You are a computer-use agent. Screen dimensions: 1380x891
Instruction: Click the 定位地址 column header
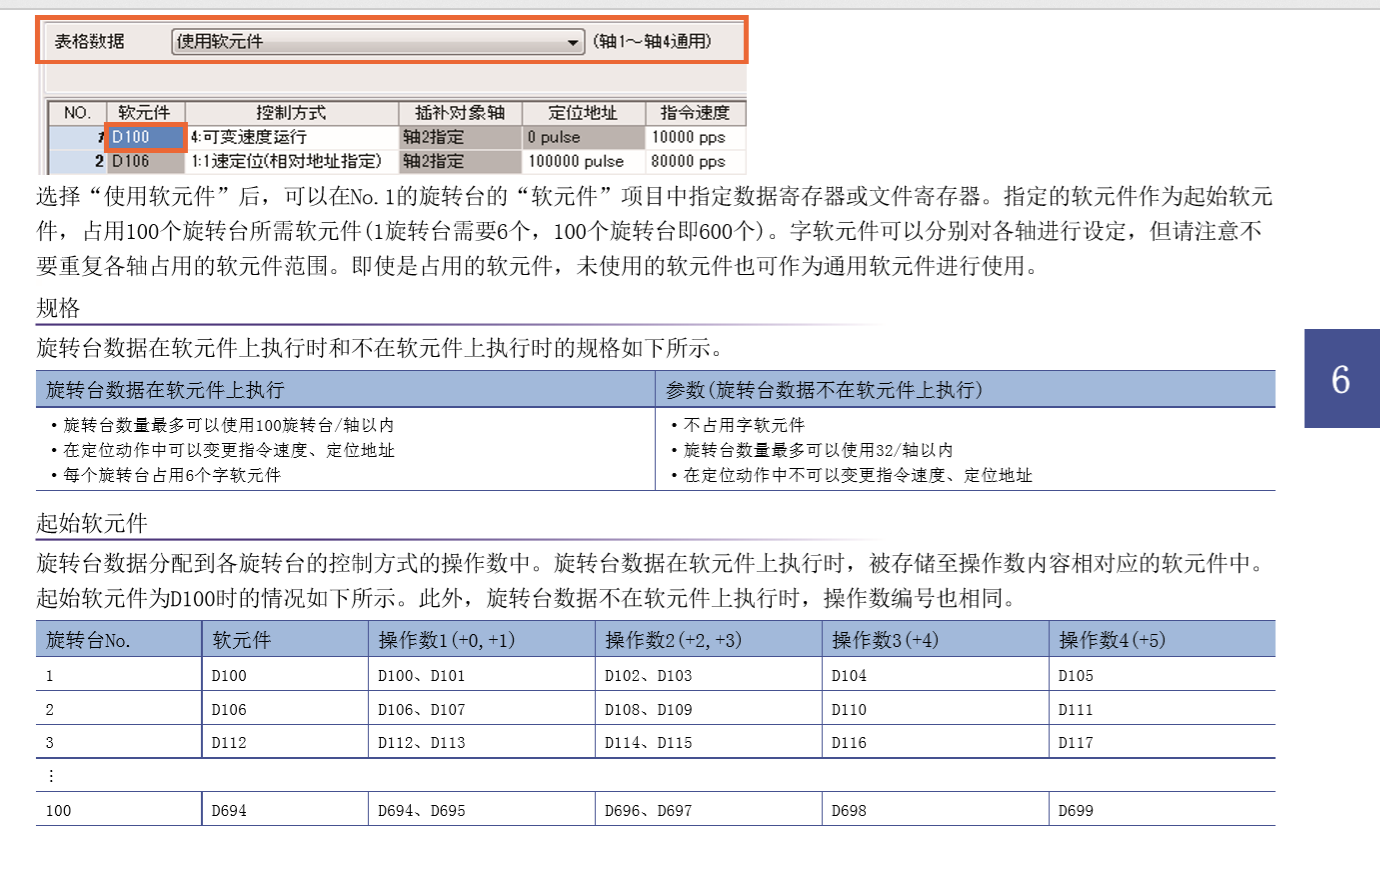coord(583,113)
